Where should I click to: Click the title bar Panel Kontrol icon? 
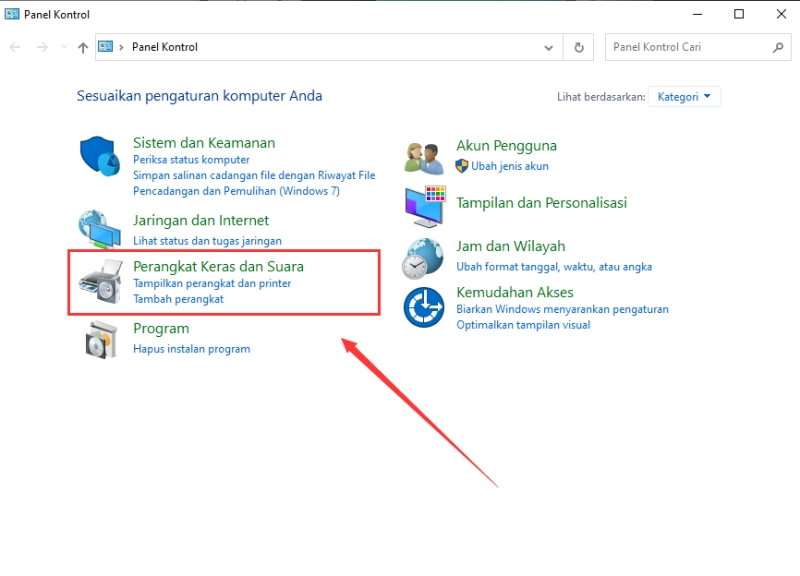(x=12, y=14)
